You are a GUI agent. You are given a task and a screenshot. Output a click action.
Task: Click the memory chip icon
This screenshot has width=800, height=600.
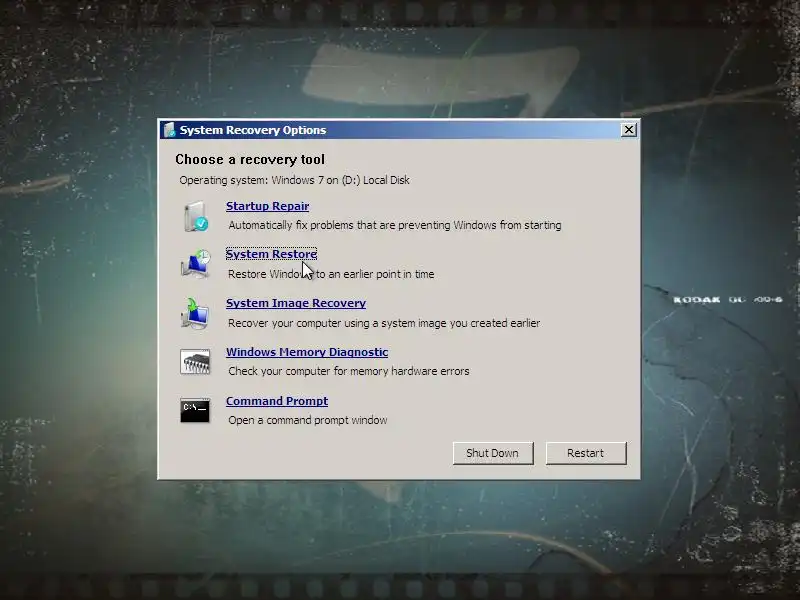coord(195,362)
